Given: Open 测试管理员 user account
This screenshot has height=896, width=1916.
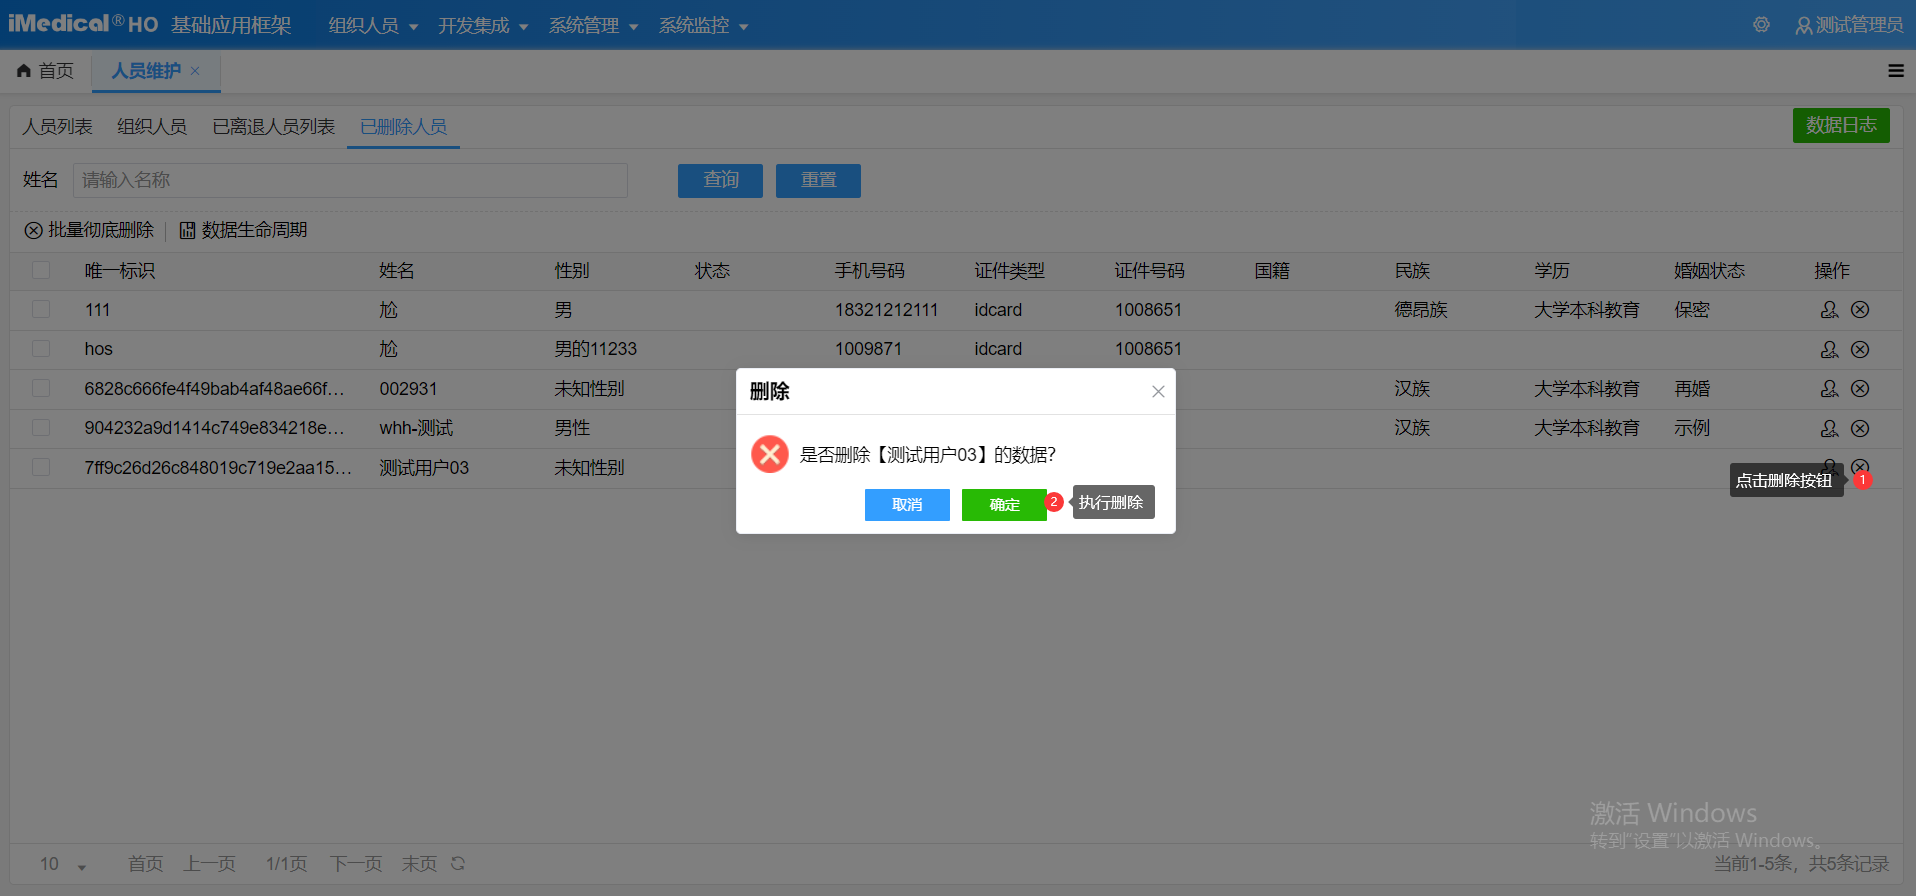Looking at the screenshot, I should [x=1849, y=25].
